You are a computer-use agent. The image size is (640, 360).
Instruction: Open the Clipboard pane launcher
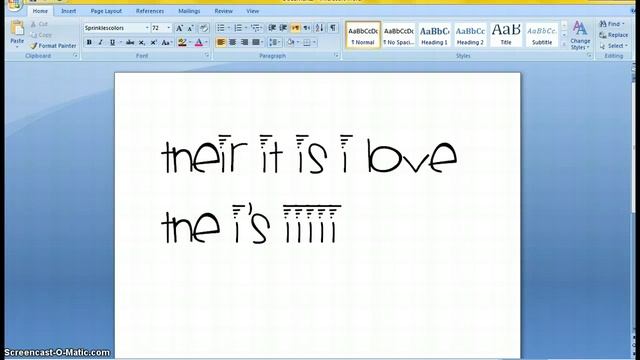(76, 55)
